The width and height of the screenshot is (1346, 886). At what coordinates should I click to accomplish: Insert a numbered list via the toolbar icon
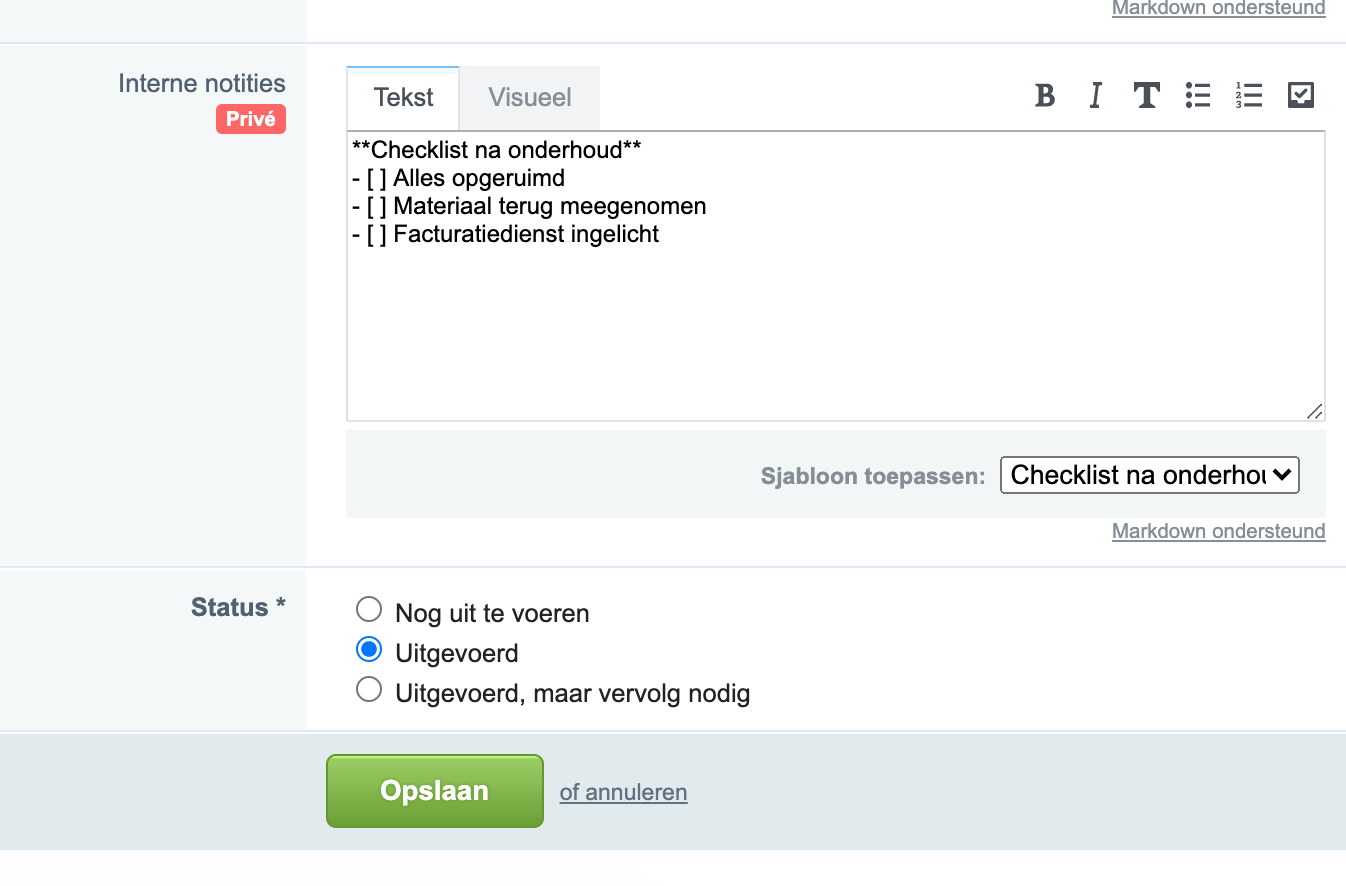coord(1249,95)
